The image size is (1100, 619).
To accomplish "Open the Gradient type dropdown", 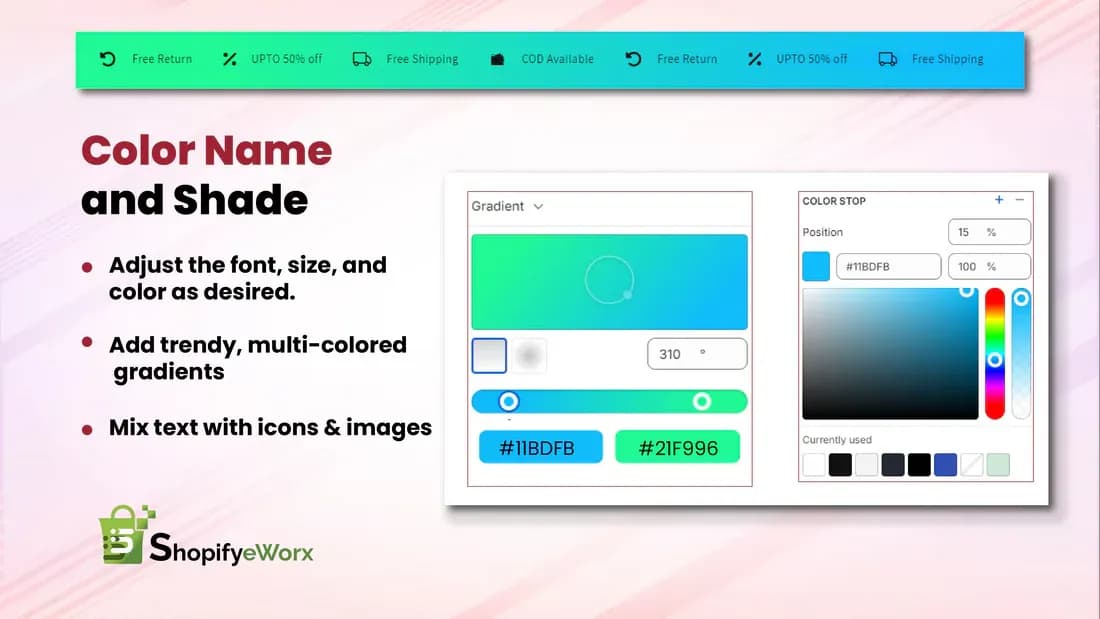I will point(507,206).
